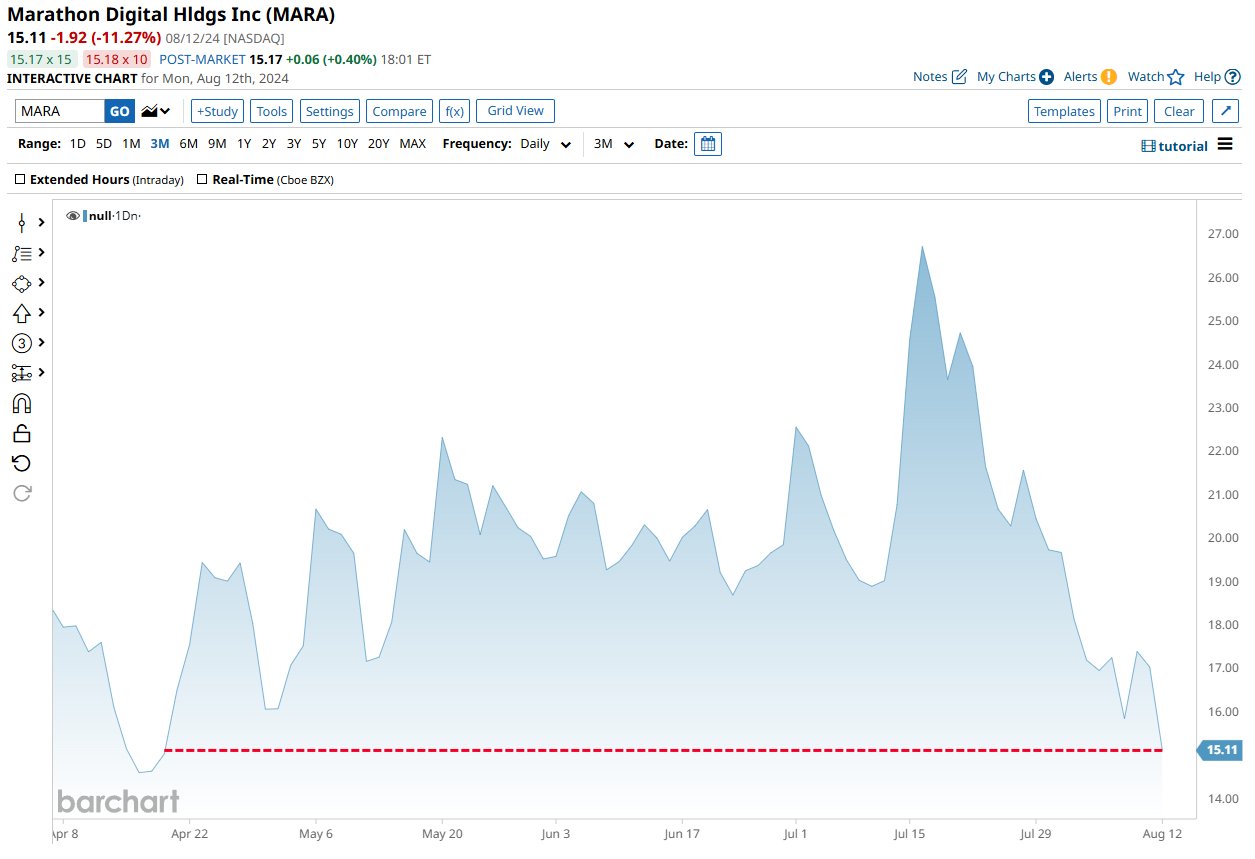Select the 6M range
The height and width of the screenshot is (859, 1255).
(188, 144)
